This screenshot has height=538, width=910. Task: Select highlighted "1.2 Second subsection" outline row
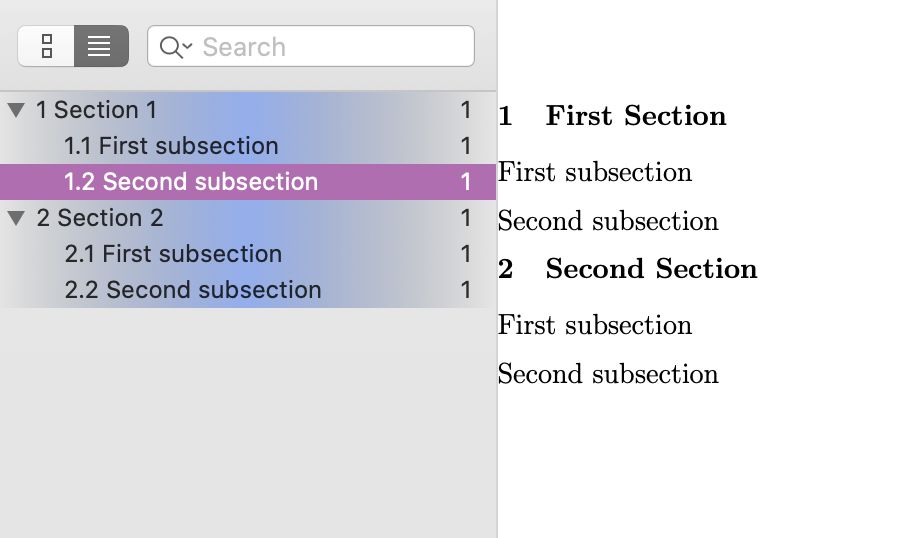(x=191, y=182)
